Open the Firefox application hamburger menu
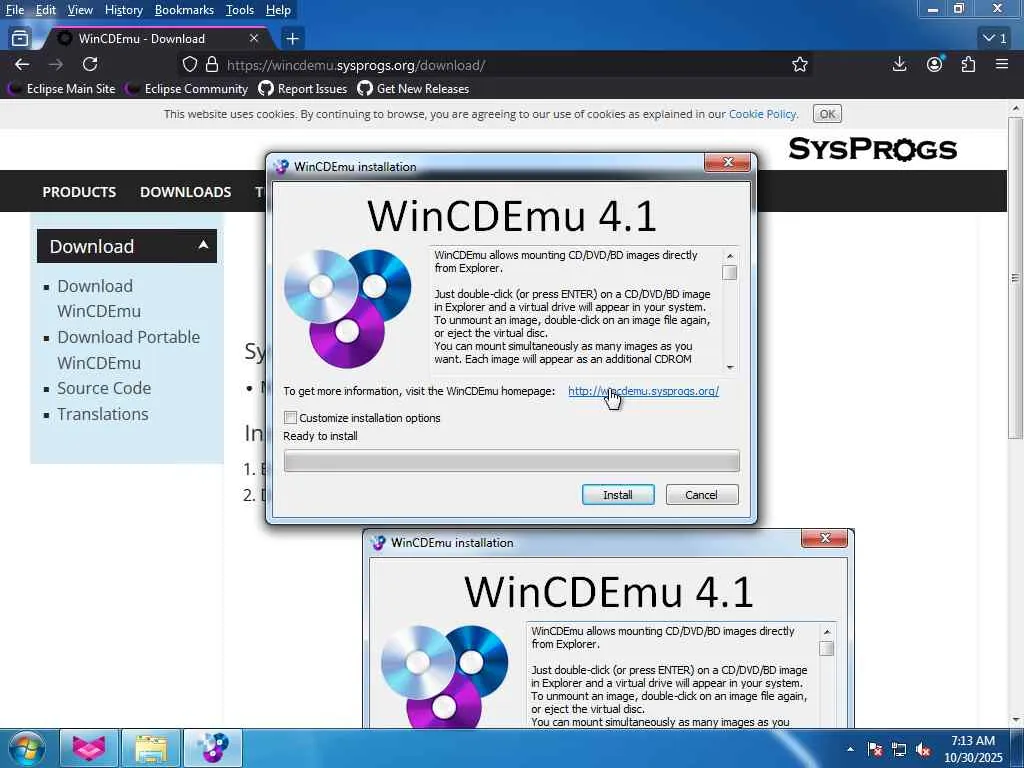Image resolution: width=1024 pixels, height=768 pixels. point(1002,64)
